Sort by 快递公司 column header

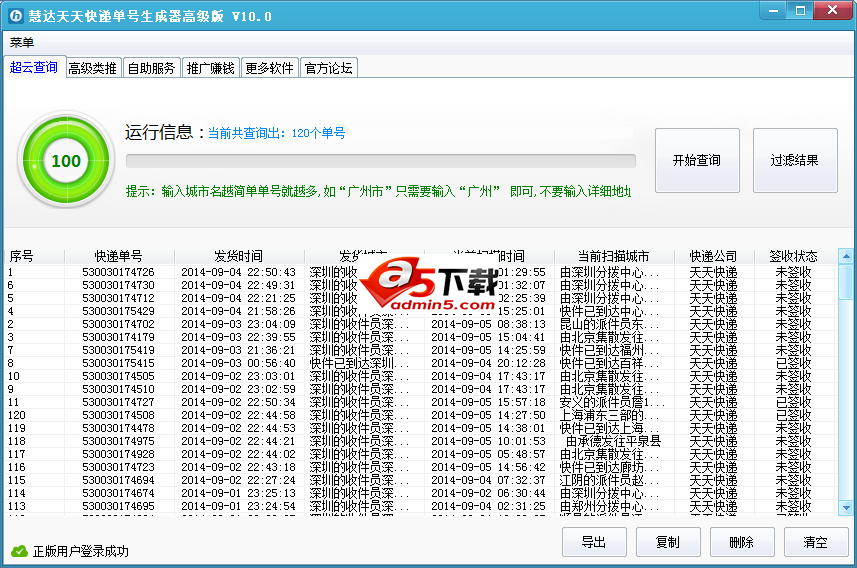pos(713,256)
